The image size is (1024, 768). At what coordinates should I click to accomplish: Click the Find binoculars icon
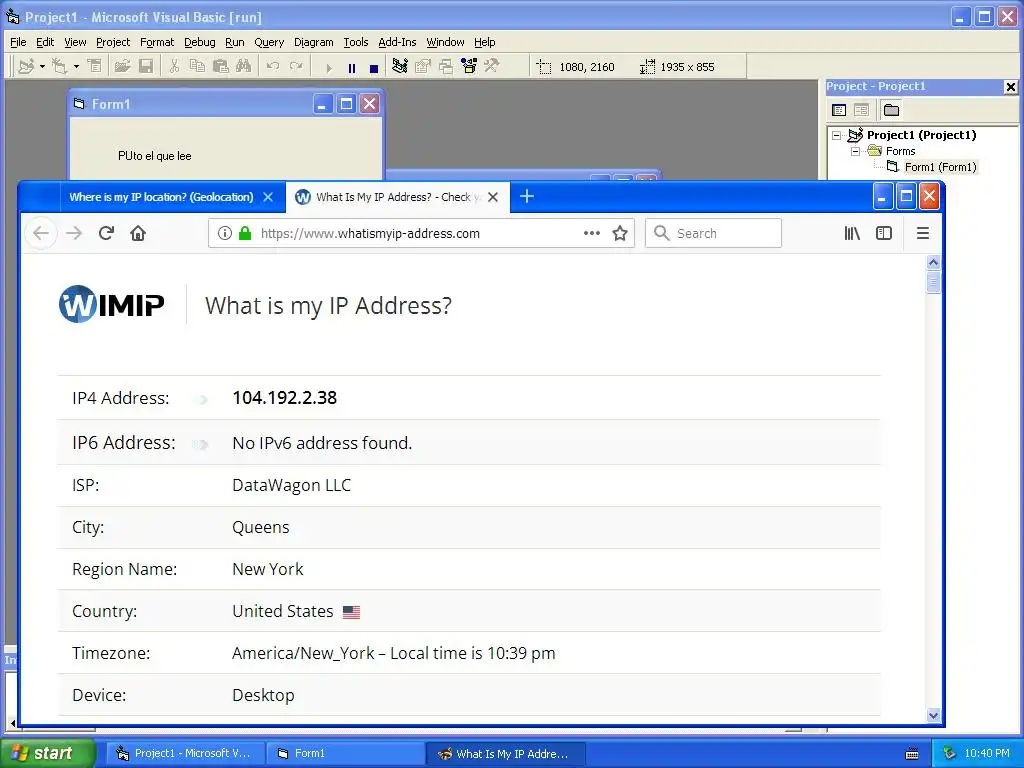[244, 67]
